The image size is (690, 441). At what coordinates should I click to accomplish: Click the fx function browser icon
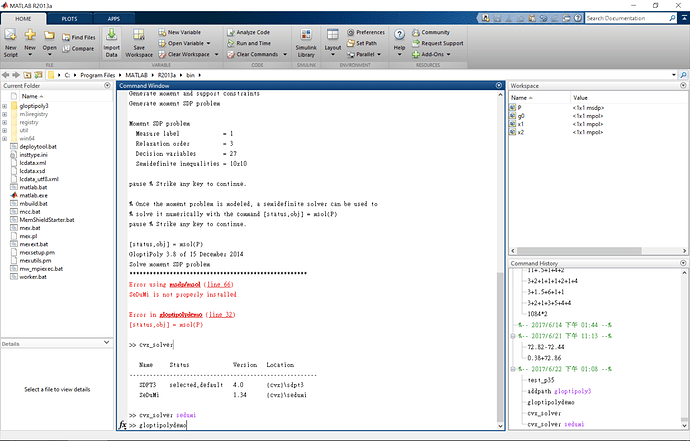pyautogui.click(x=122, y=425)
